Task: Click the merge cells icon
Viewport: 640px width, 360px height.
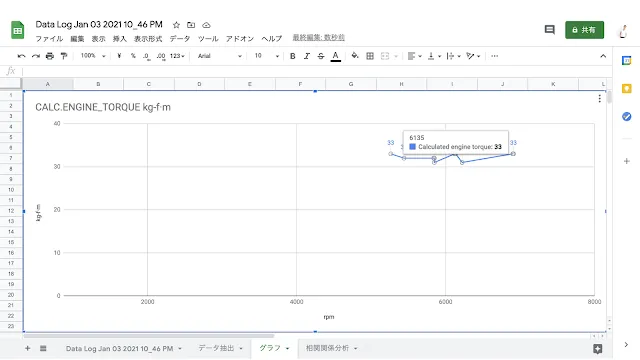Action: 384,56
